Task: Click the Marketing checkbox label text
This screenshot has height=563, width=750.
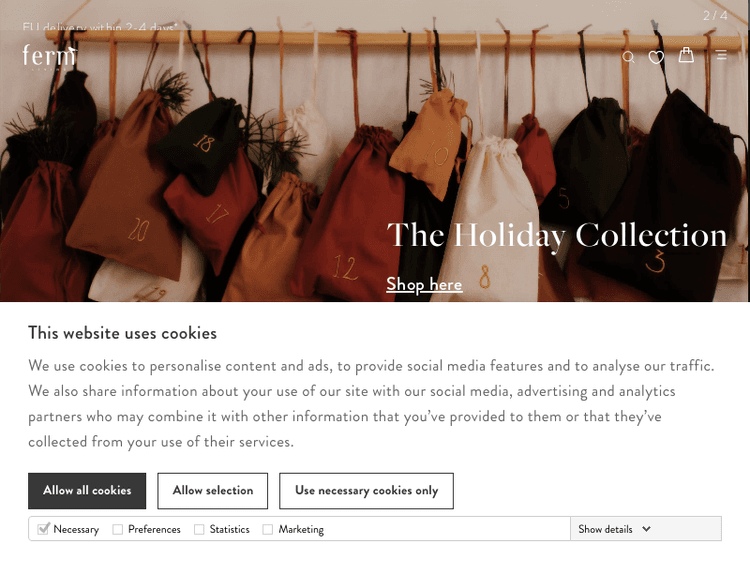Action: pos(301,529)
